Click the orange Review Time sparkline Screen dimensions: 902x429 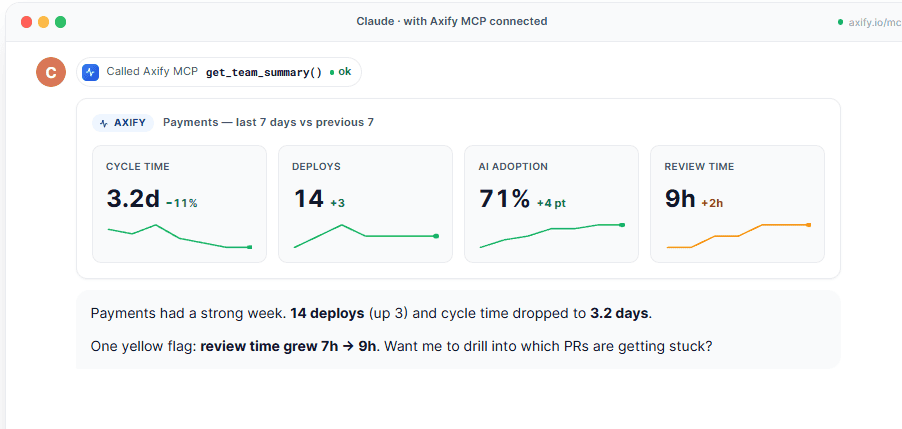[x=738, y=236]
